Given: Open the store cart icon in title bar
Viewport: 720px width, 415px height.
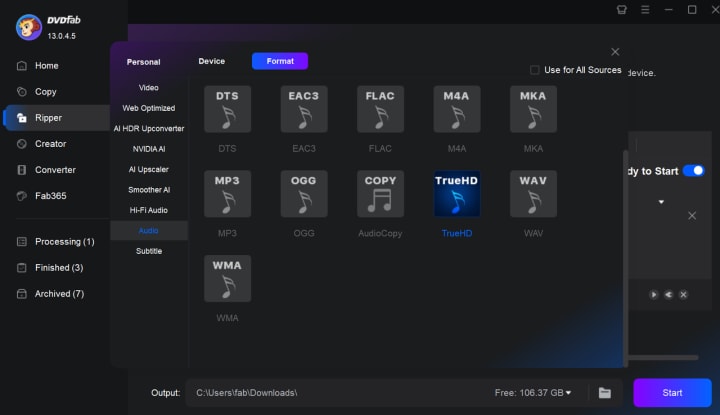Looking at the screenshot, I should 622,10.
